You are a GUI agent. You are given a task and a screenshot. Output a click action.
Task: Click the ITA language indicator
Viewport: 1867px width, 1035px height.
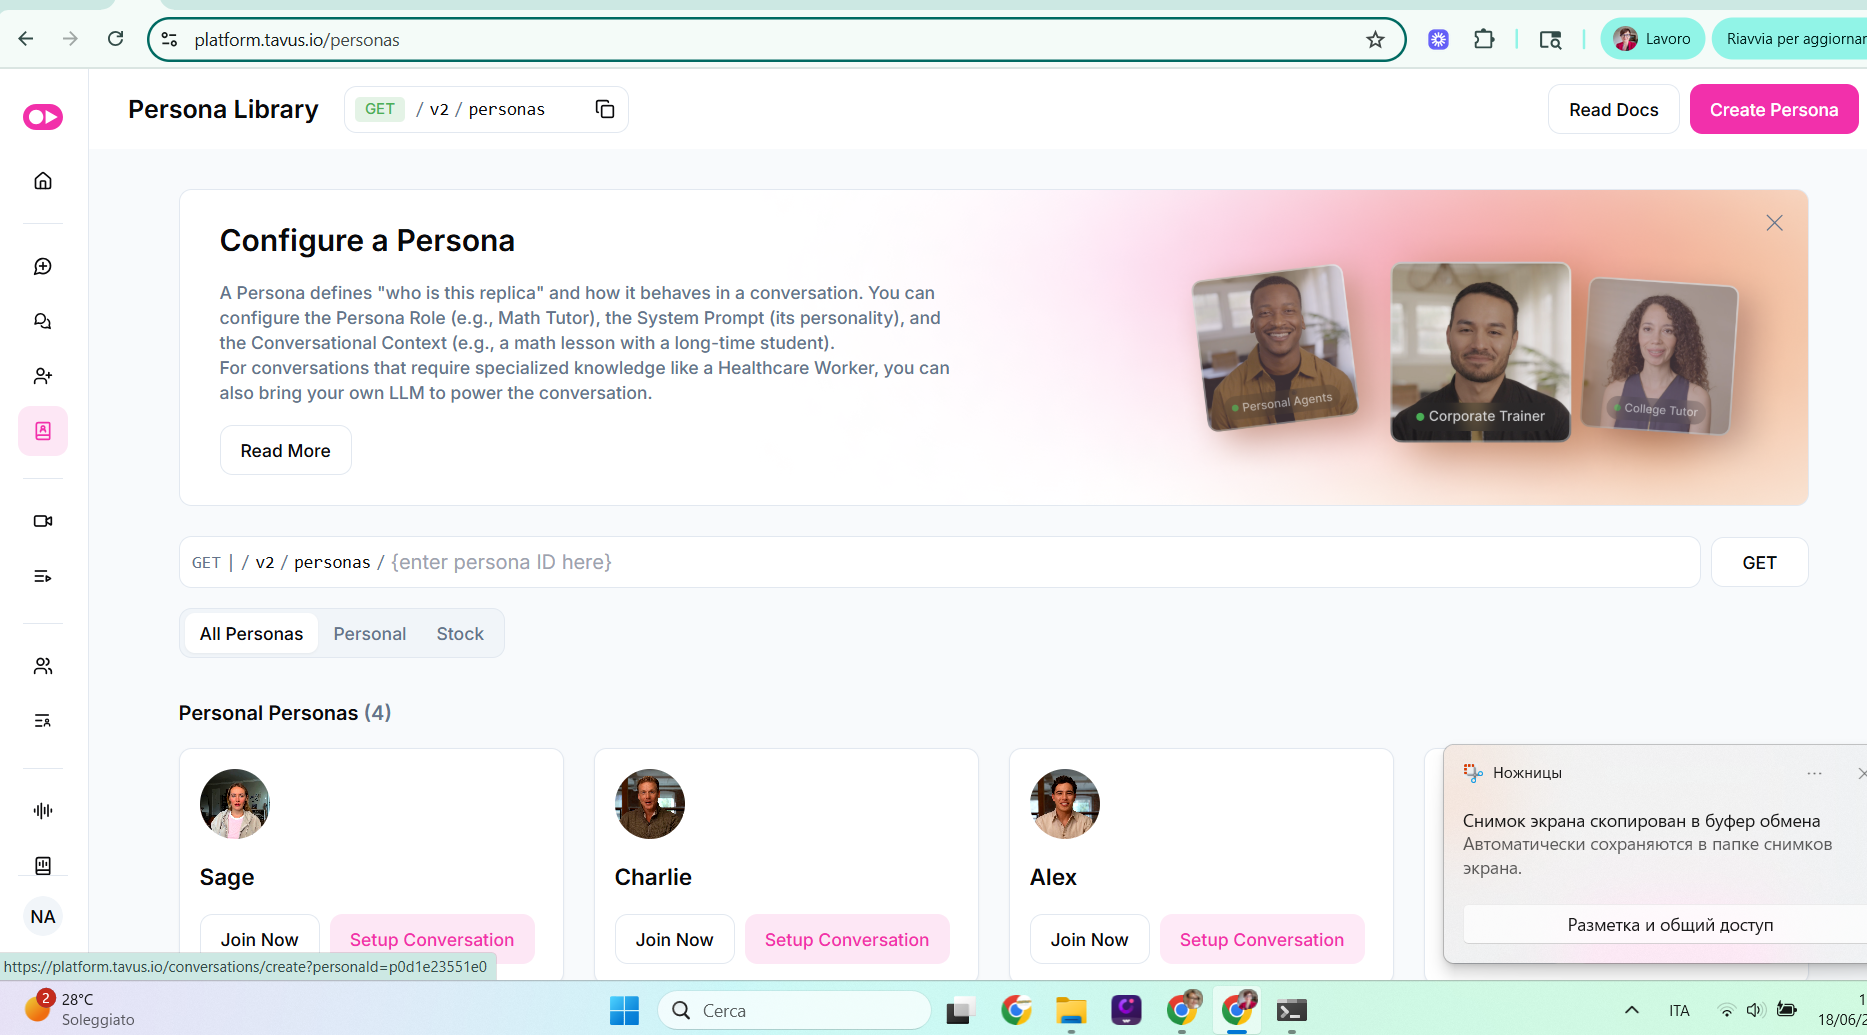tap(1679, 1010)
